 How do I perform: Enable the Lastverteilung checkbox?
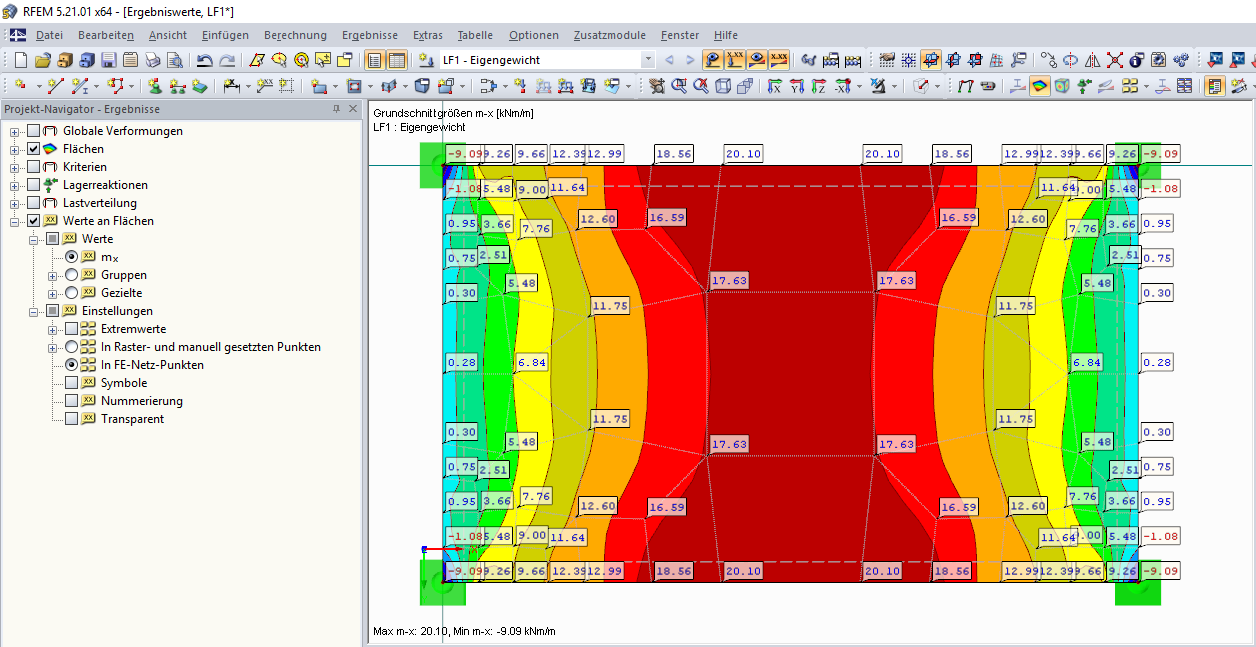pyautogui.click(x=33, y=203)
